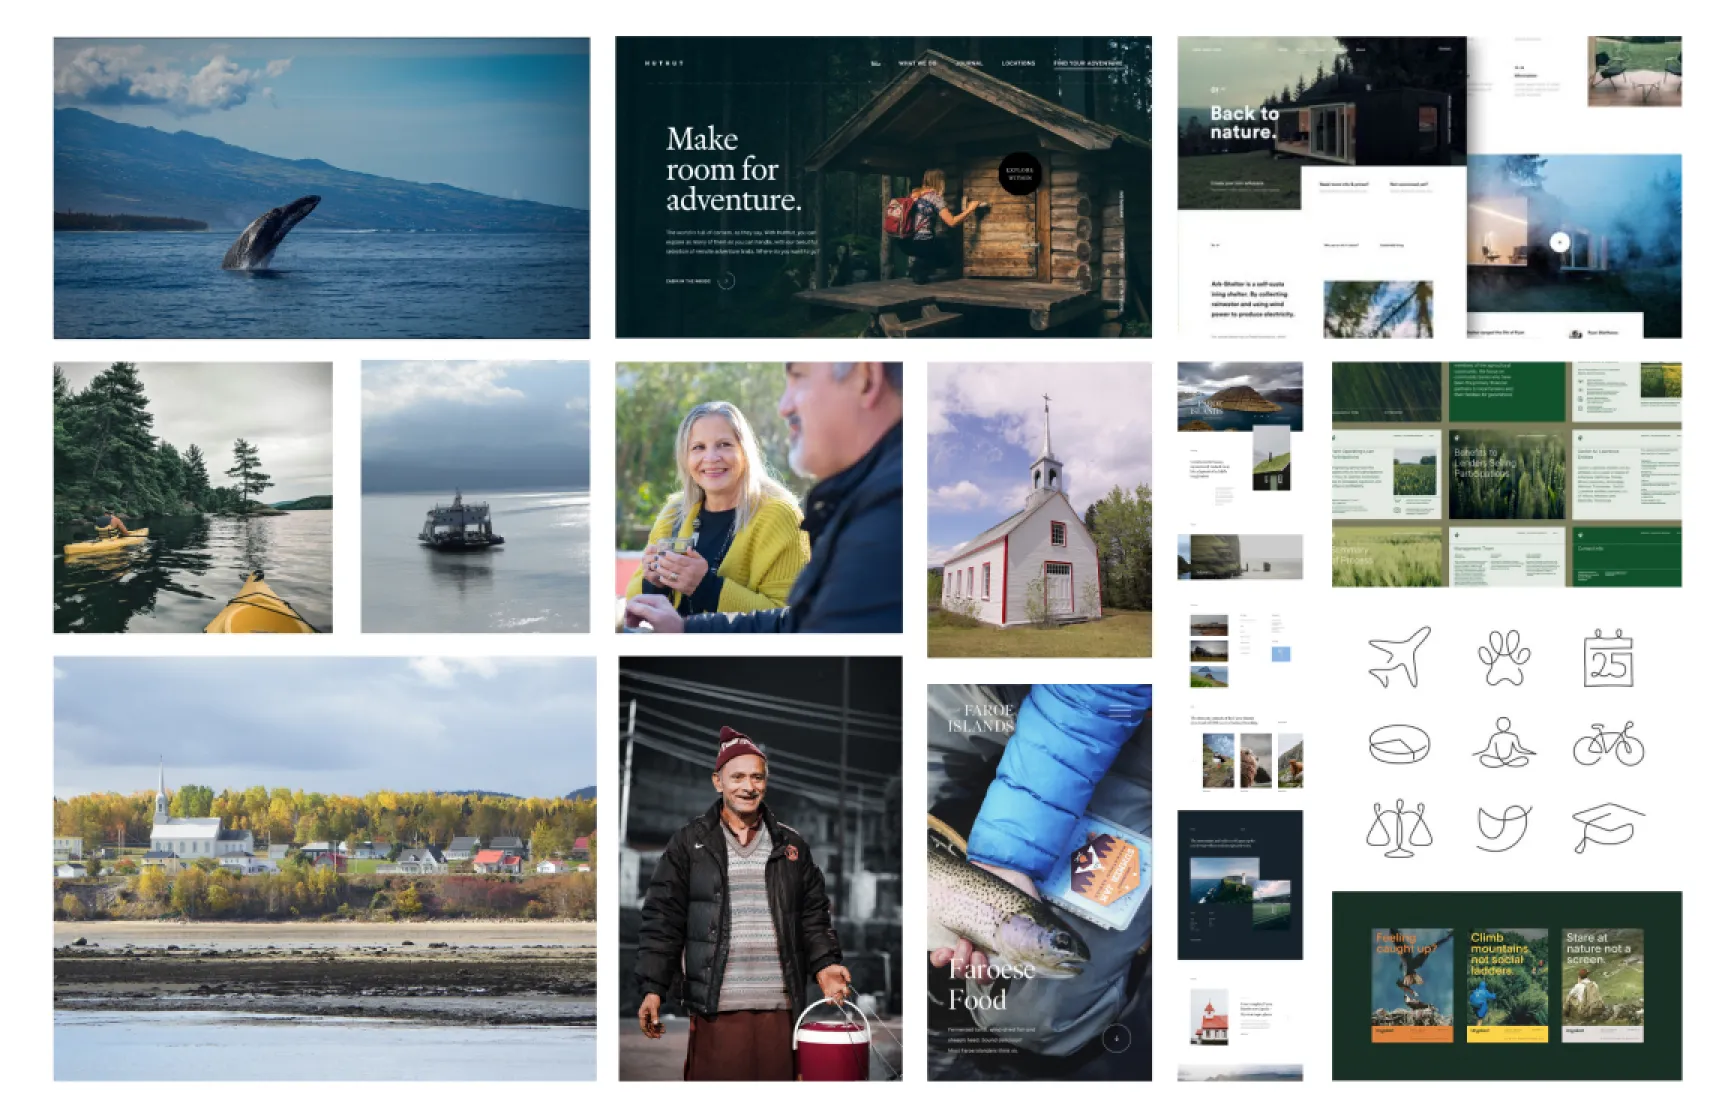Open Locations in the cabin site menu
Viewport: 1731px width, 1119px height.
click(x=1018, y=63)
